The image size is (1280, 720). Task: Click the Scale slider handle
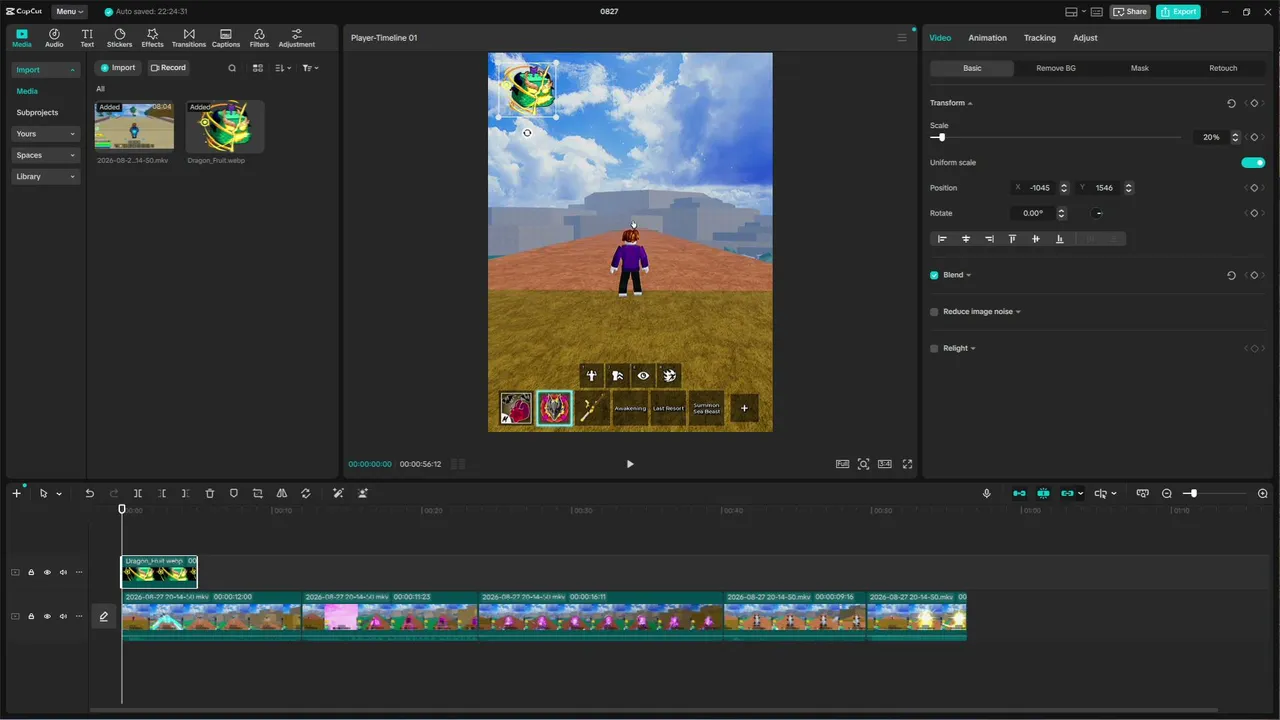click(x=942, y=137)
